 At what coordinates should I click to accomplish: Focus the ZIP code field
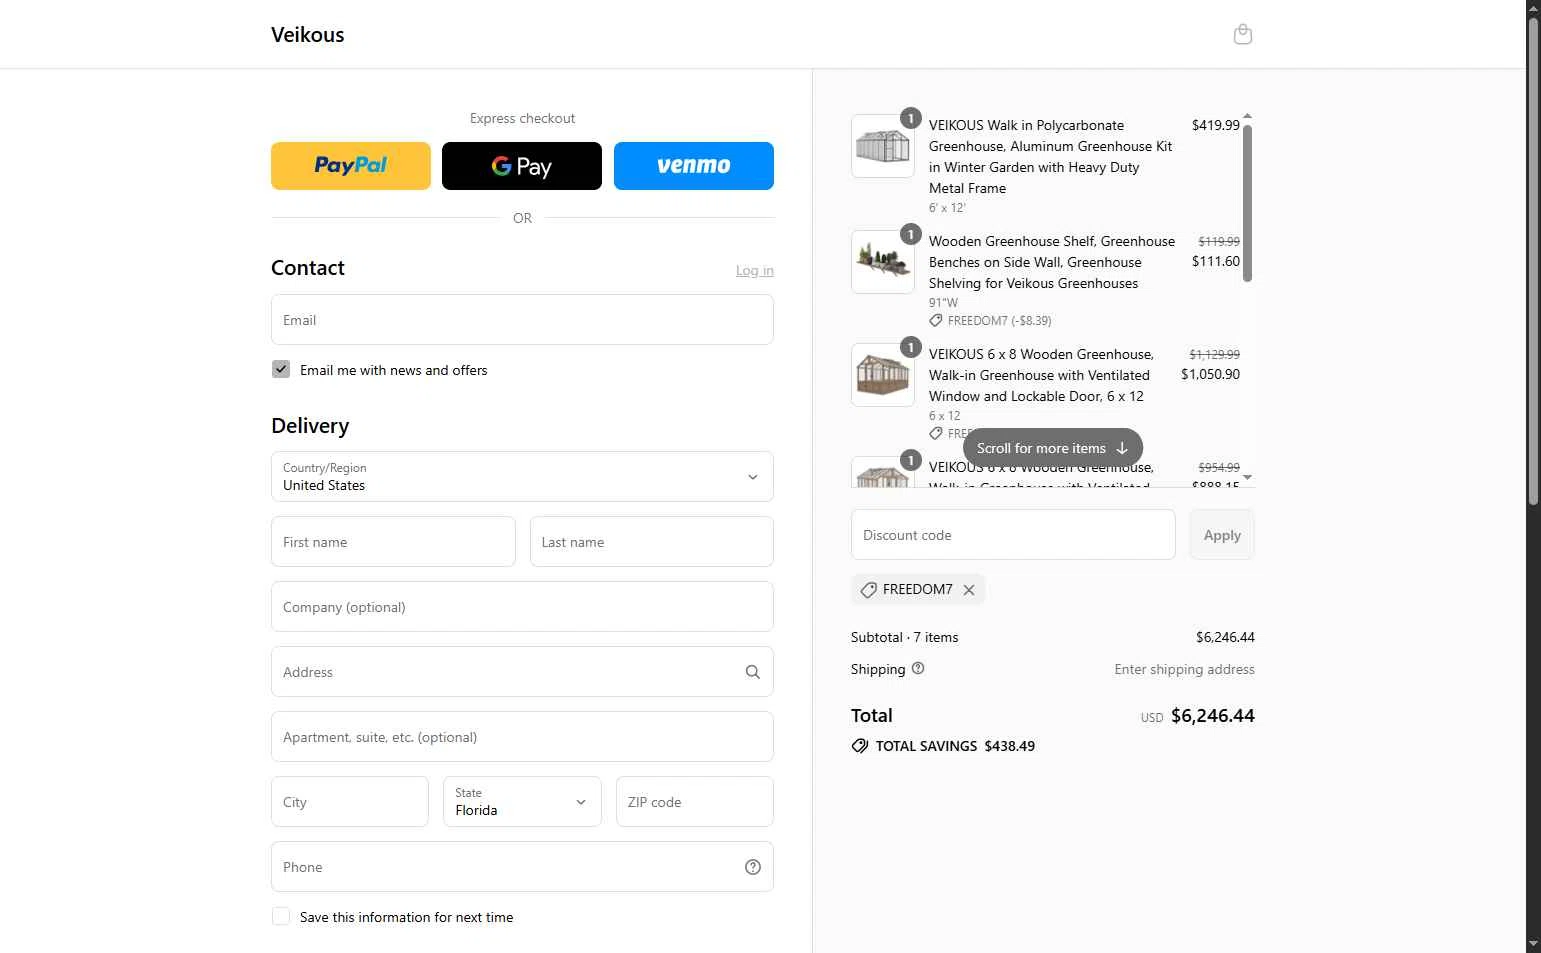point(695,802)
